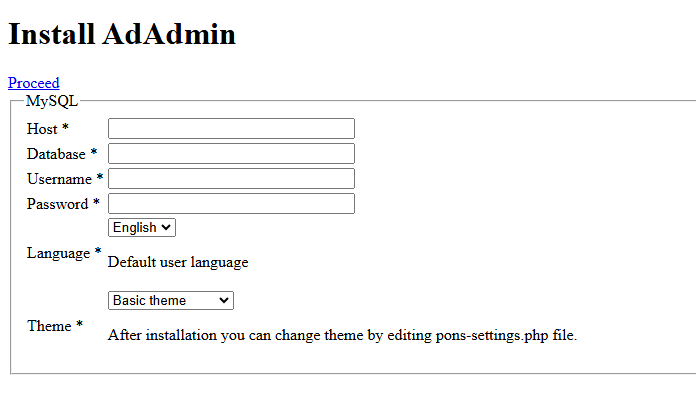
Task: Click into the Database text field
Action: coord(231,154)
